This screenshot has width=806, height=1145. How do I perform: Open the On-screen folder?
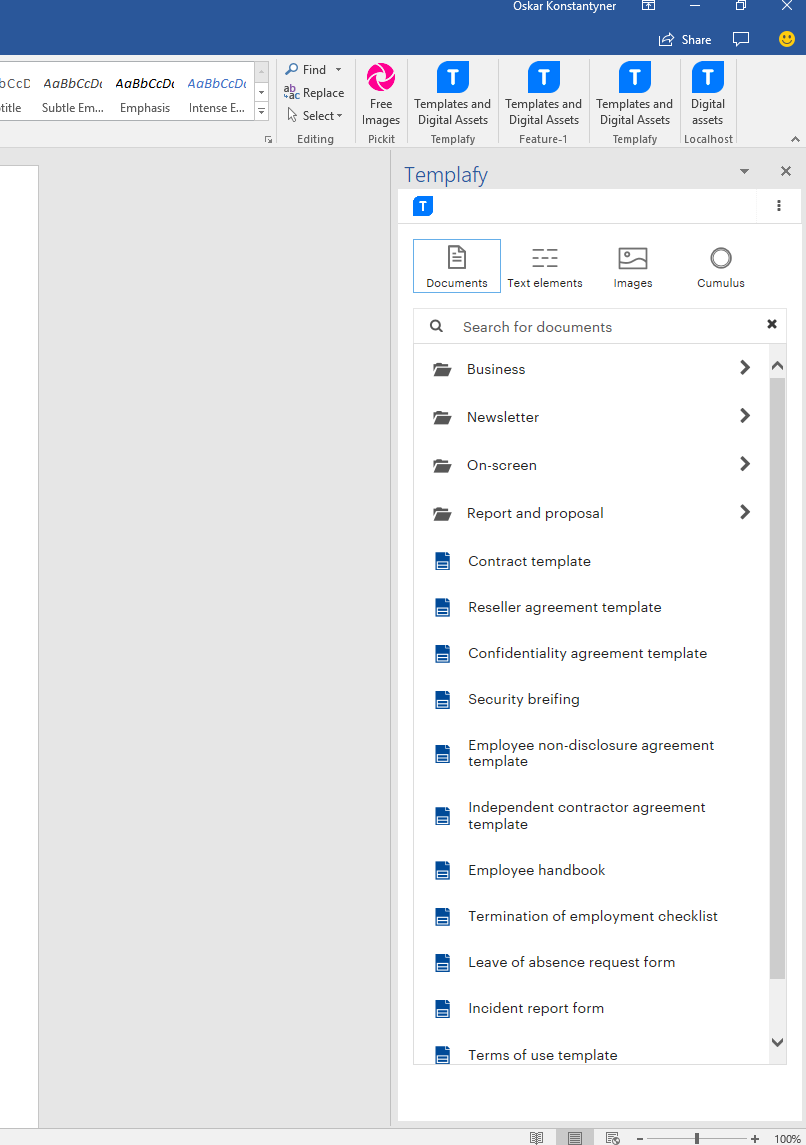(591, 465)
